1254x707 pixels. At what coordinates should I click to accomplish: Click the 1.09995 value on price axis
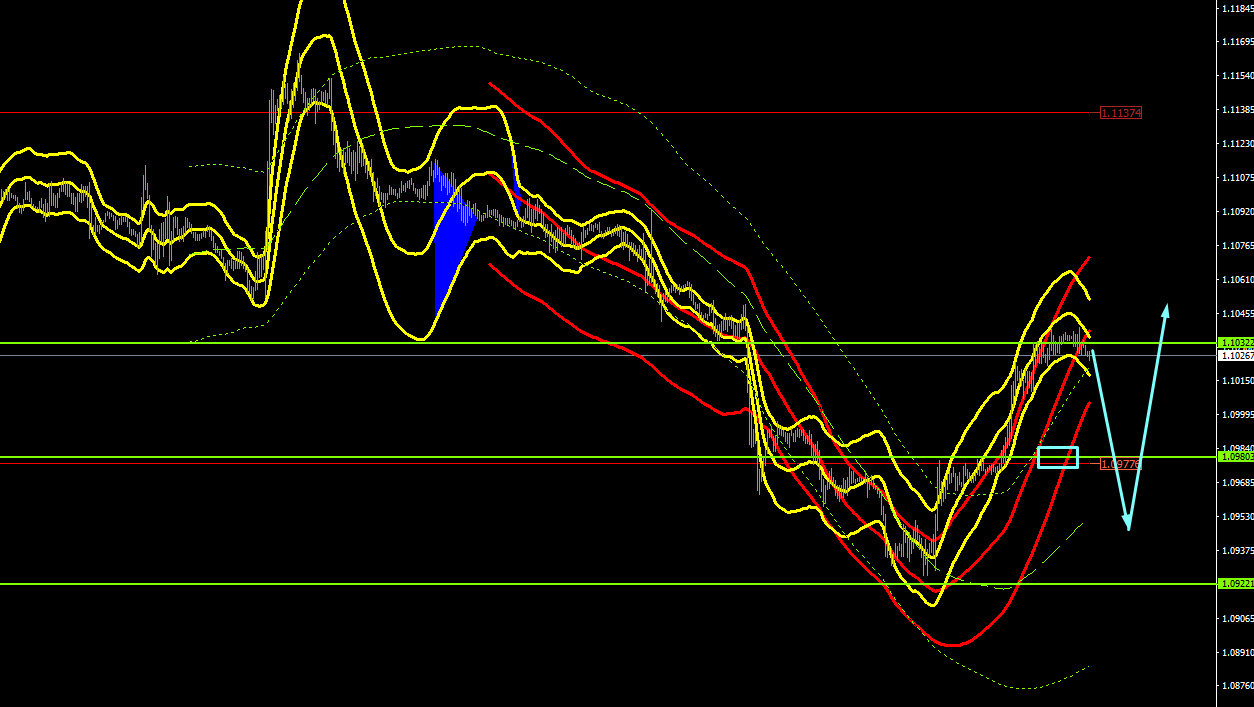click(1237, 415)
